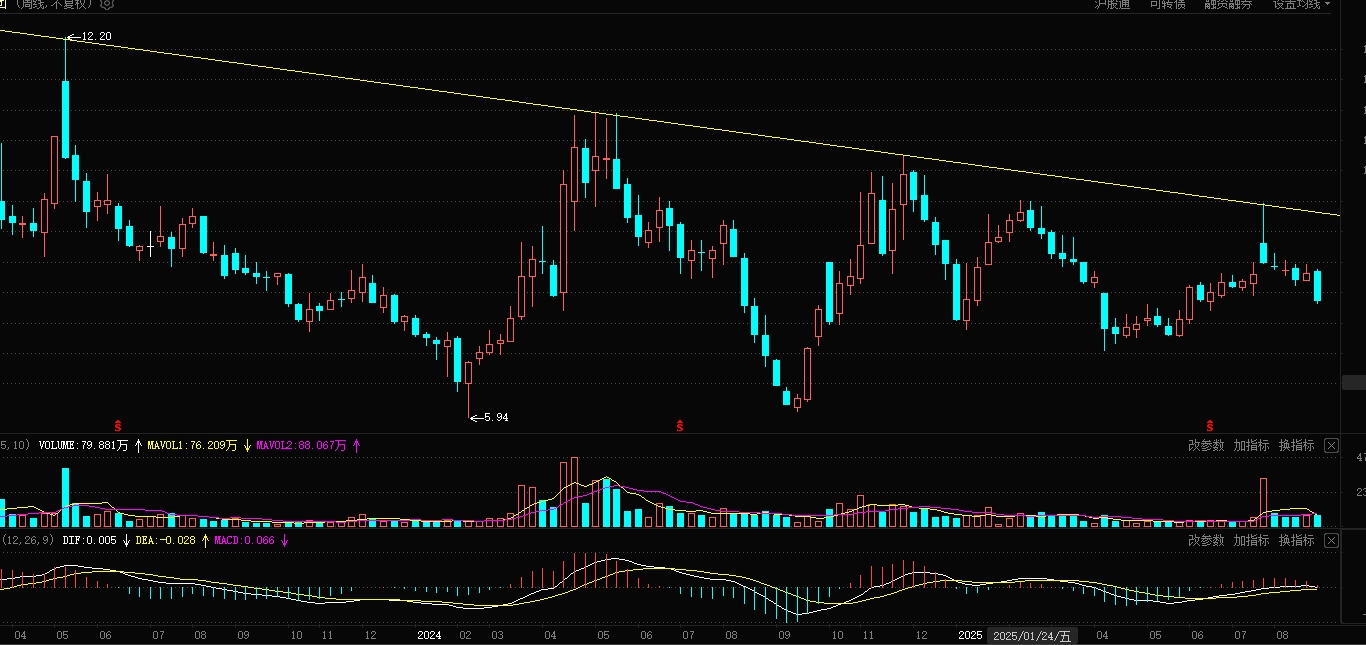Click the VOLUME:79.881万 readout
1366x645 pixels.
tap(83, 446)
